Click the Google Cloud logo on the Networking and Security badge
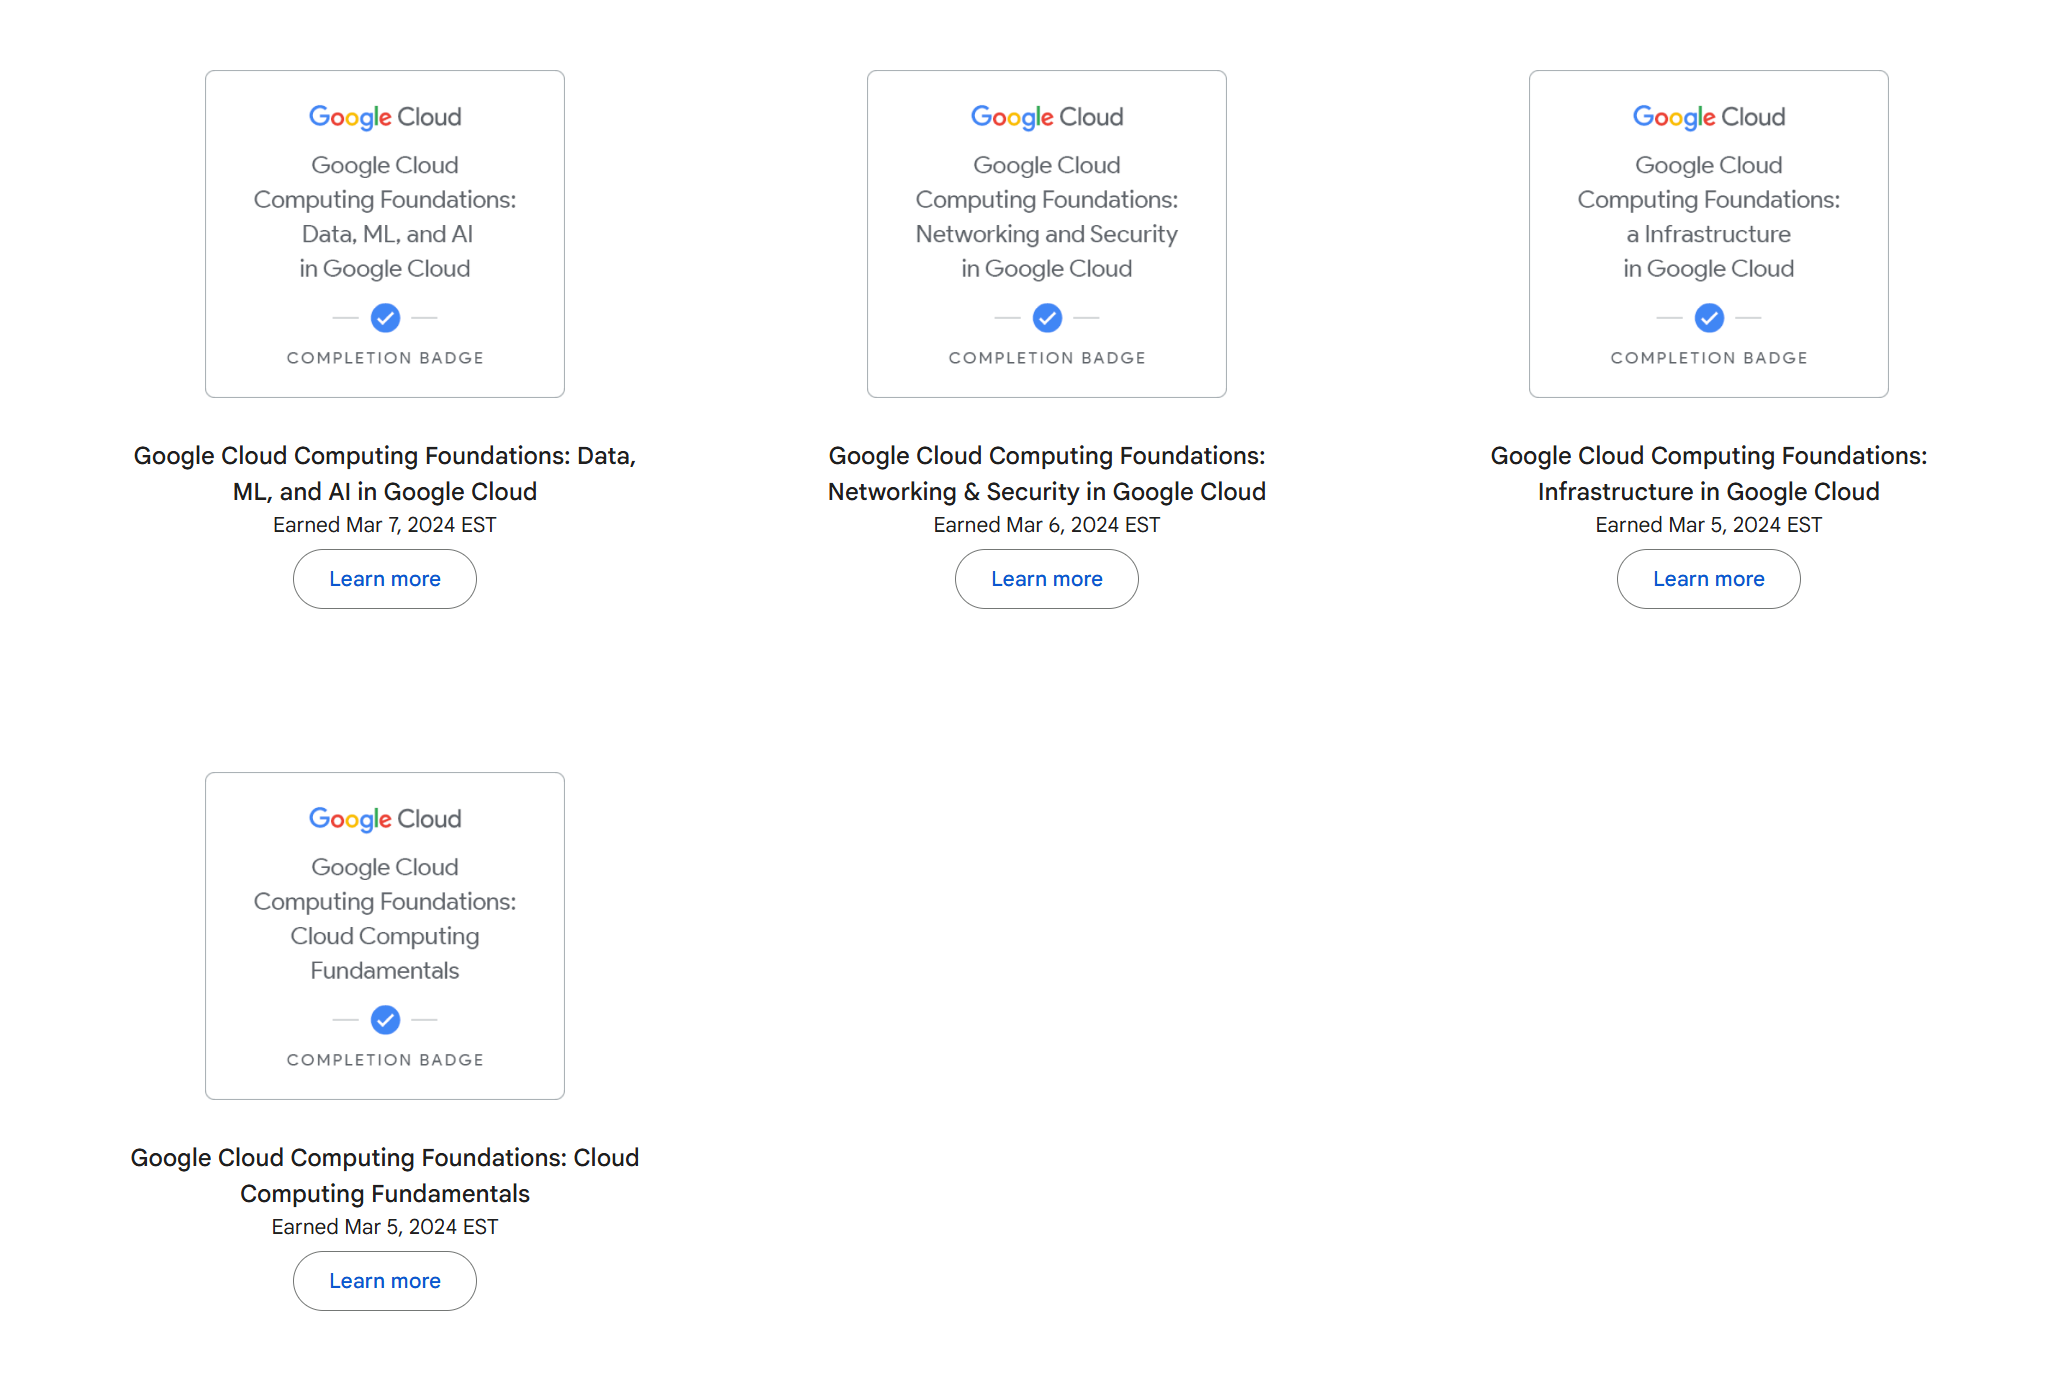Screen dimensions: 2070x1380 pyautogui.click(x=1046, y=117)
